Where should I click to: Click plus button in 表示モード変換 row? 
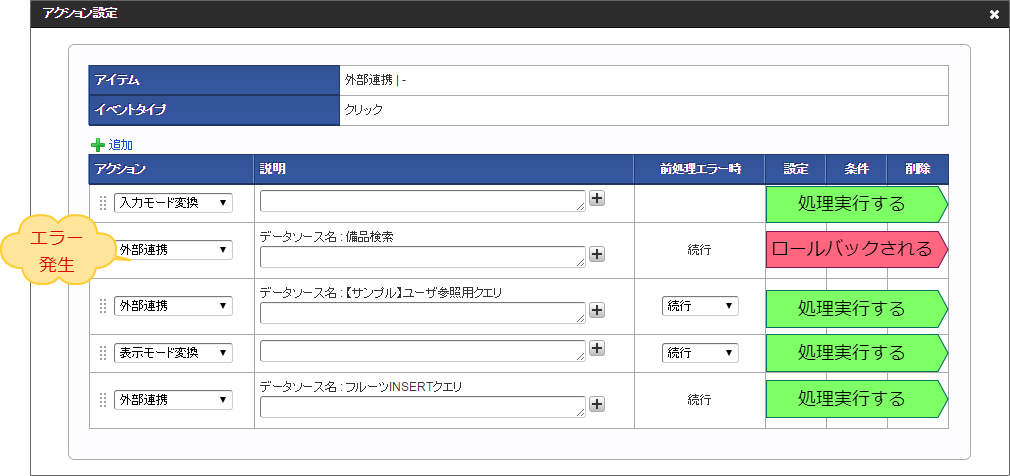(597, 348)
